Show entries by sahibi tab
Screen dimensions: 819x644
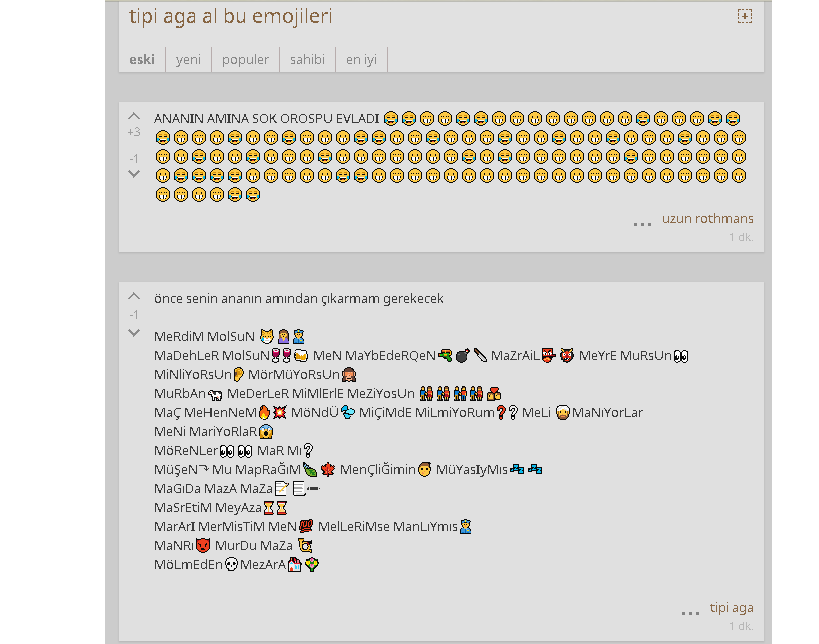307,60
